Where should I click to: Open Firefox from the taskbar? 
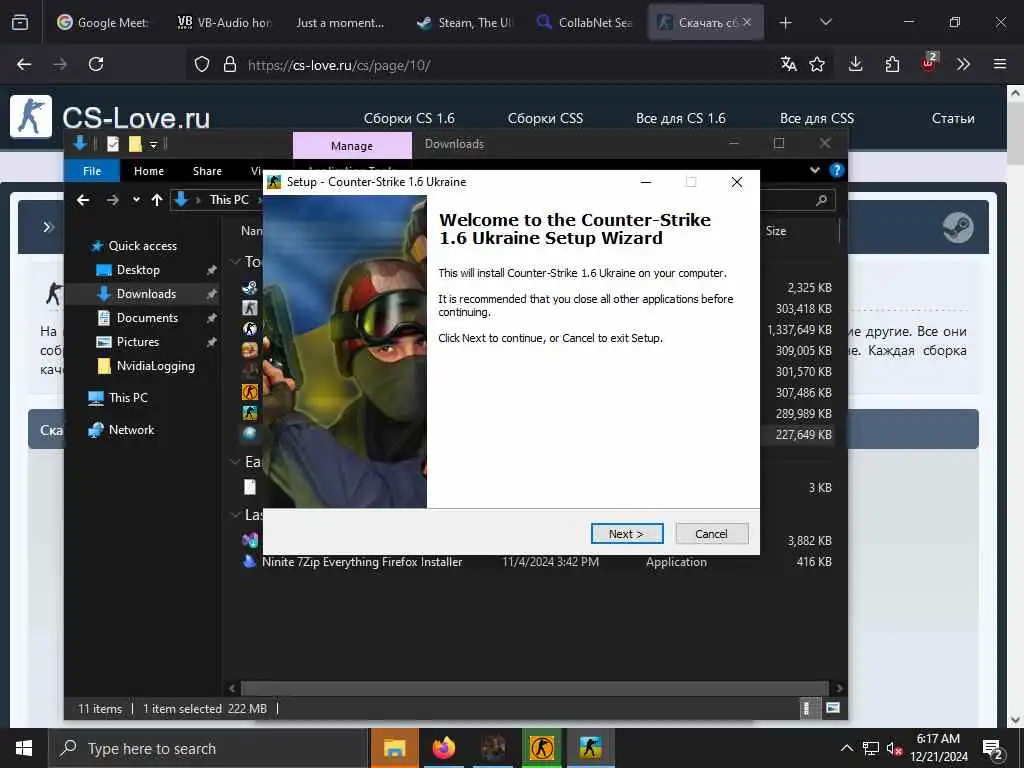pos(443,748)
